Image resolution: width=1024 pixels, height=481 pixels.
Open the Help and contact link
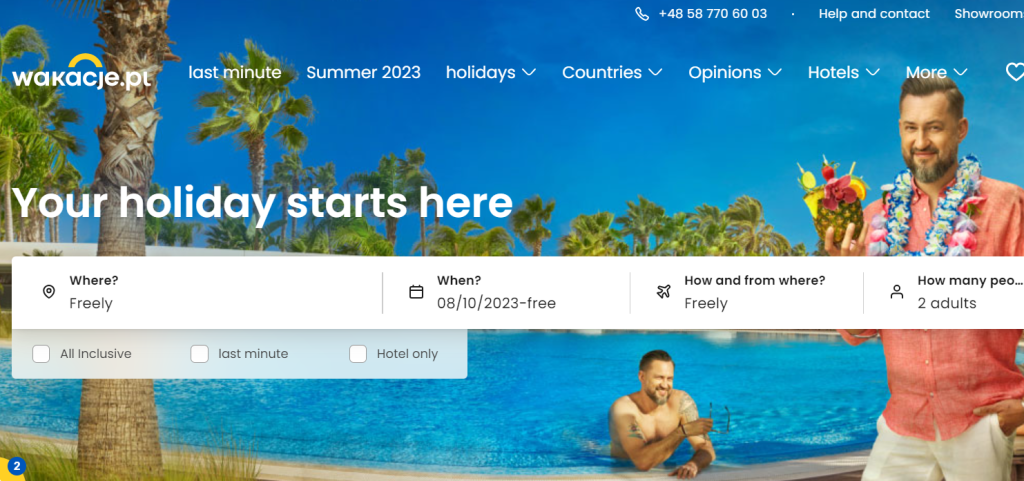click(x=874, y=14)
